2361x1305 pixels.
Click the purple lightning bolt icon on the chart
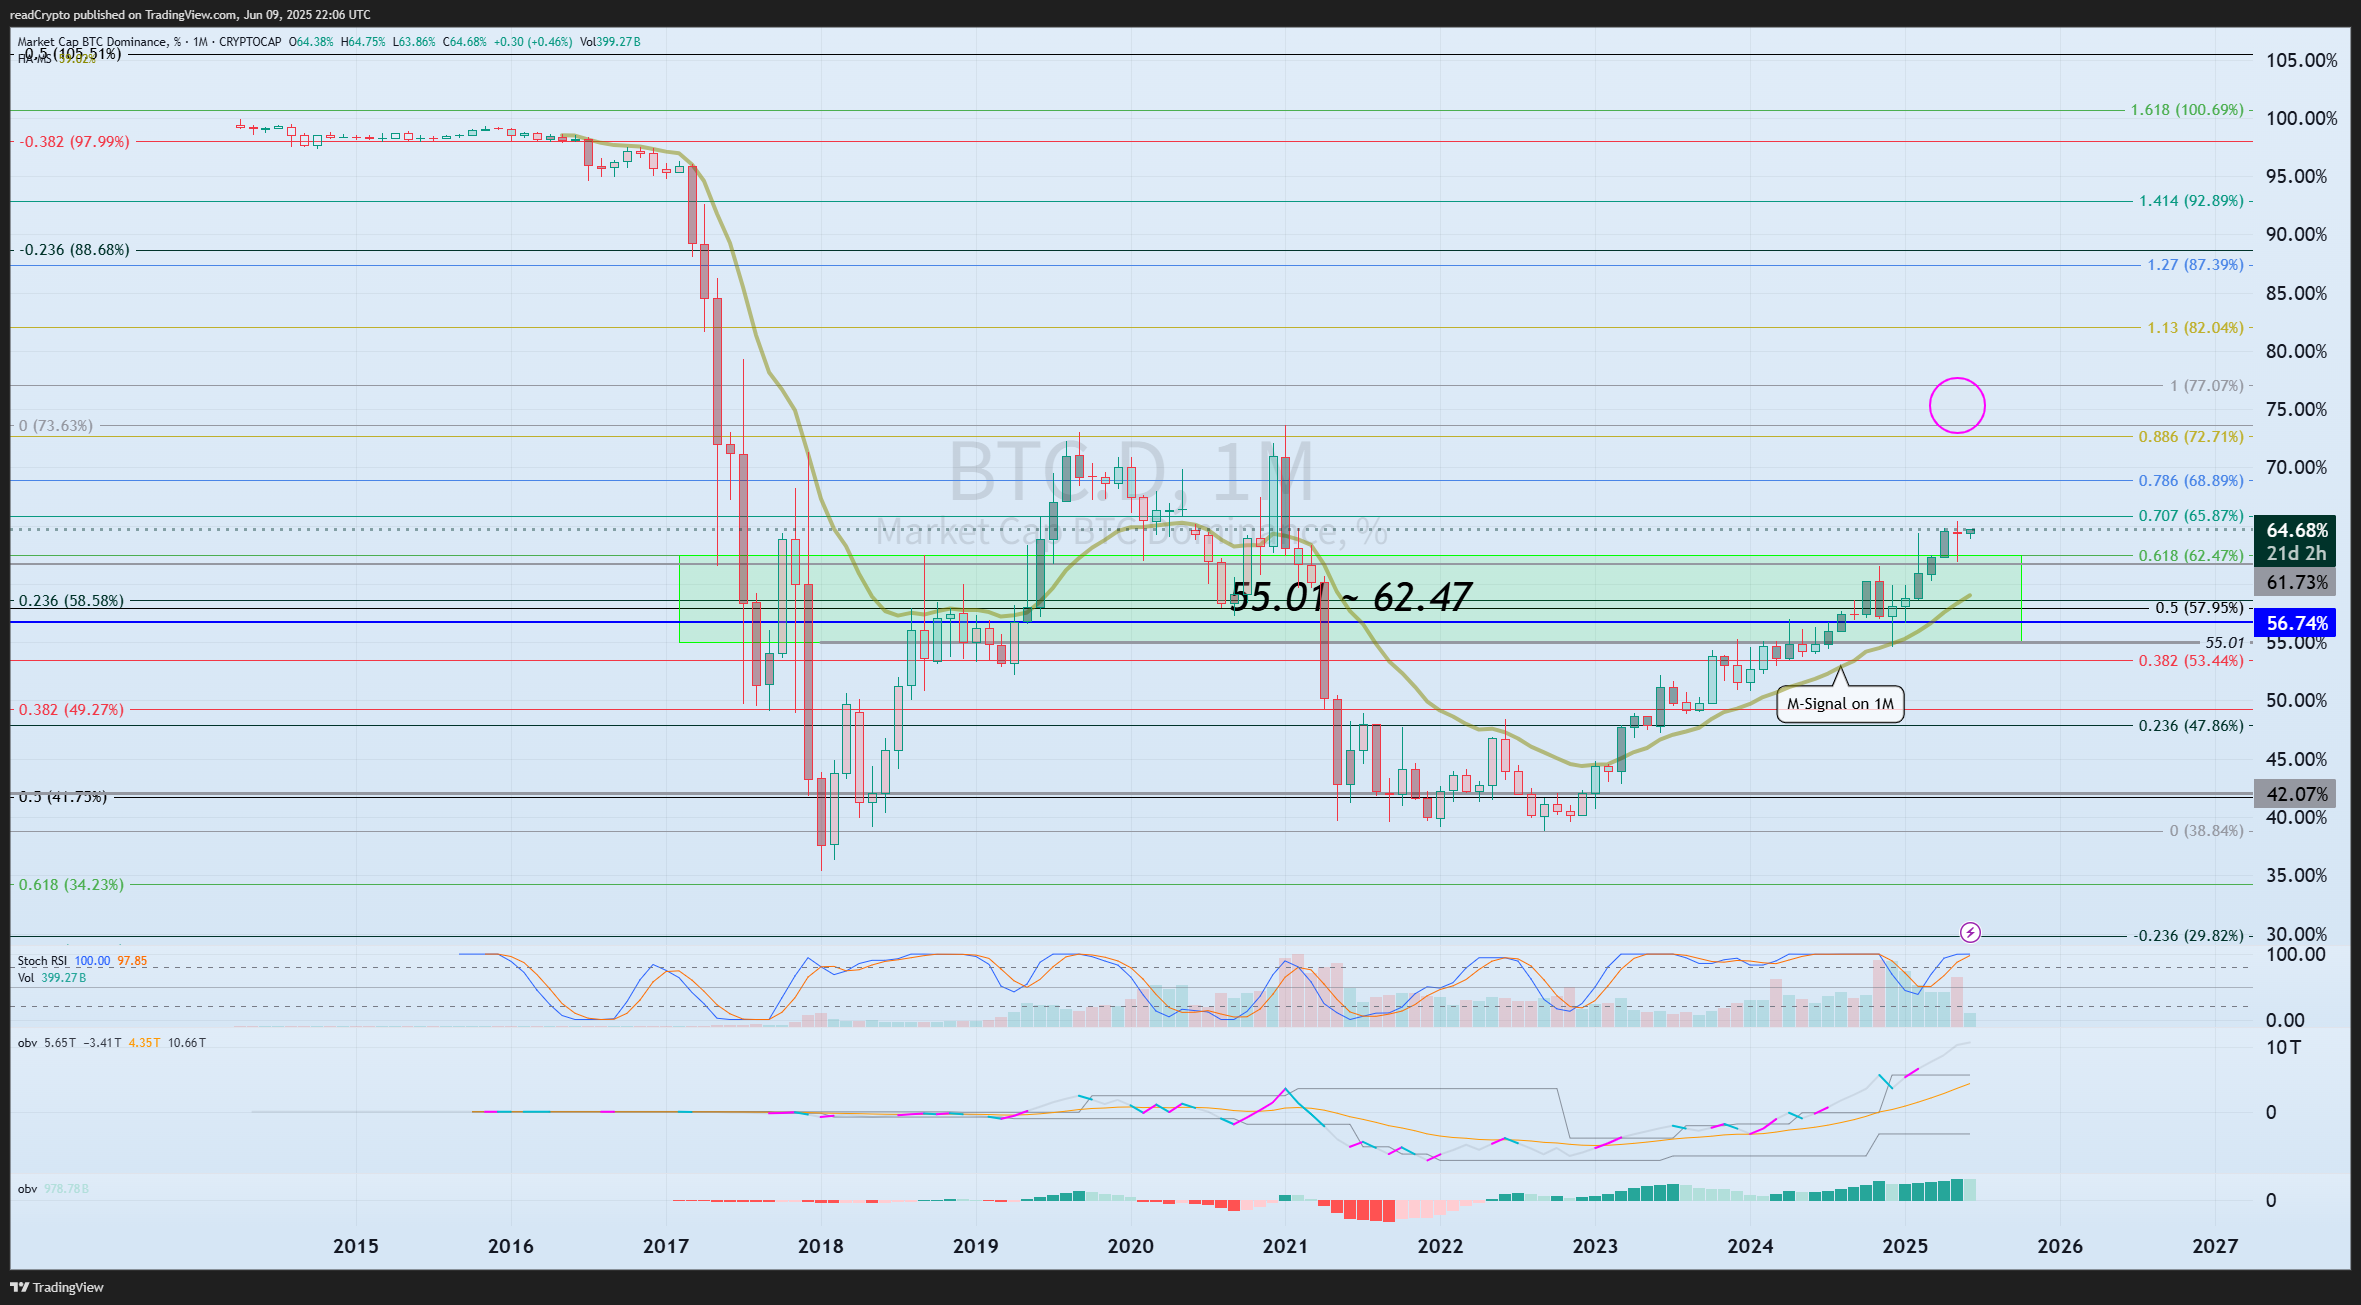pos(1970,932)
